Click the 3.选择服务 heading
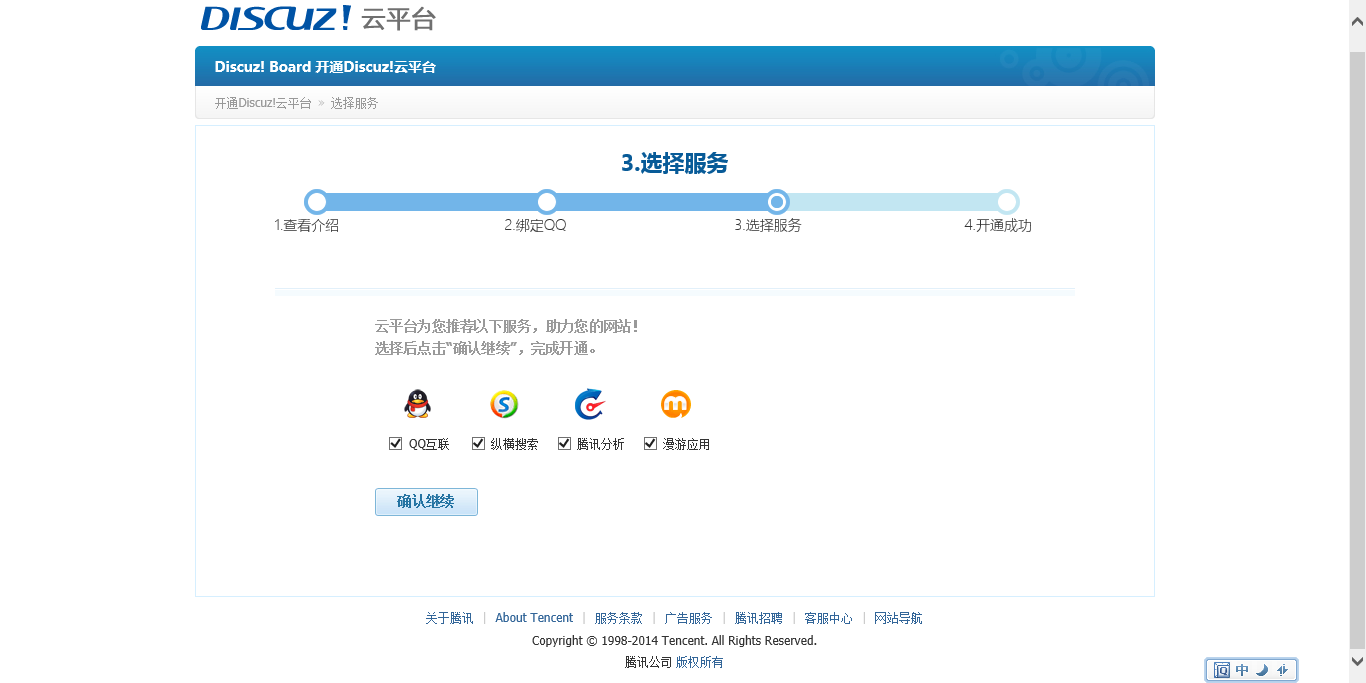The image size is (1366, 683). point(675,163)
